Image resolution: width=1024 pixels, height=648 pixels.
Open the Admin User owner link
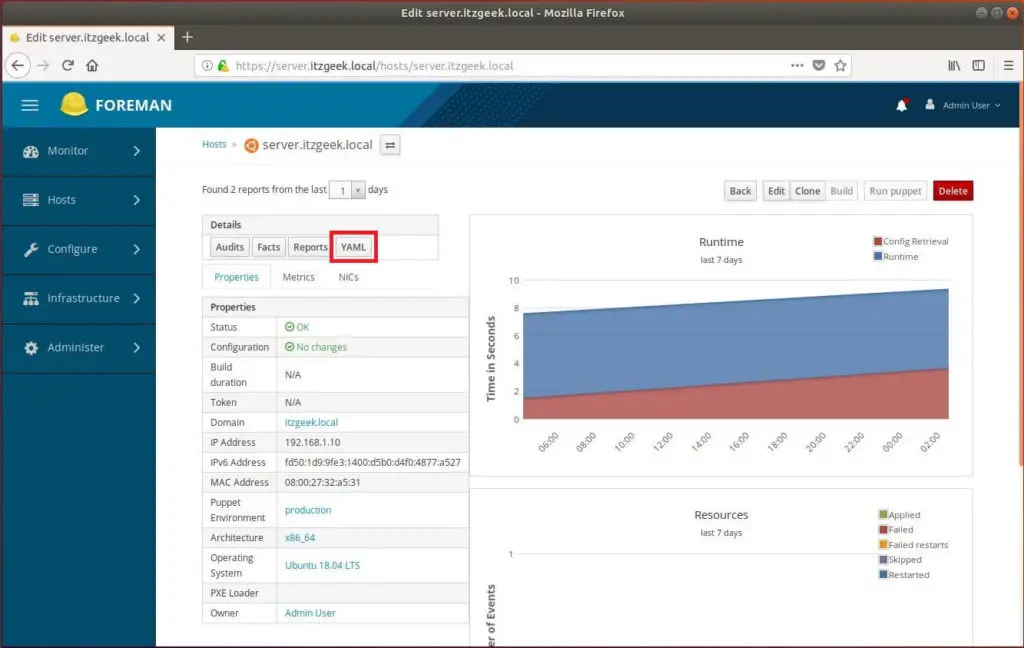pyautogui.click(x=310, y=613)
